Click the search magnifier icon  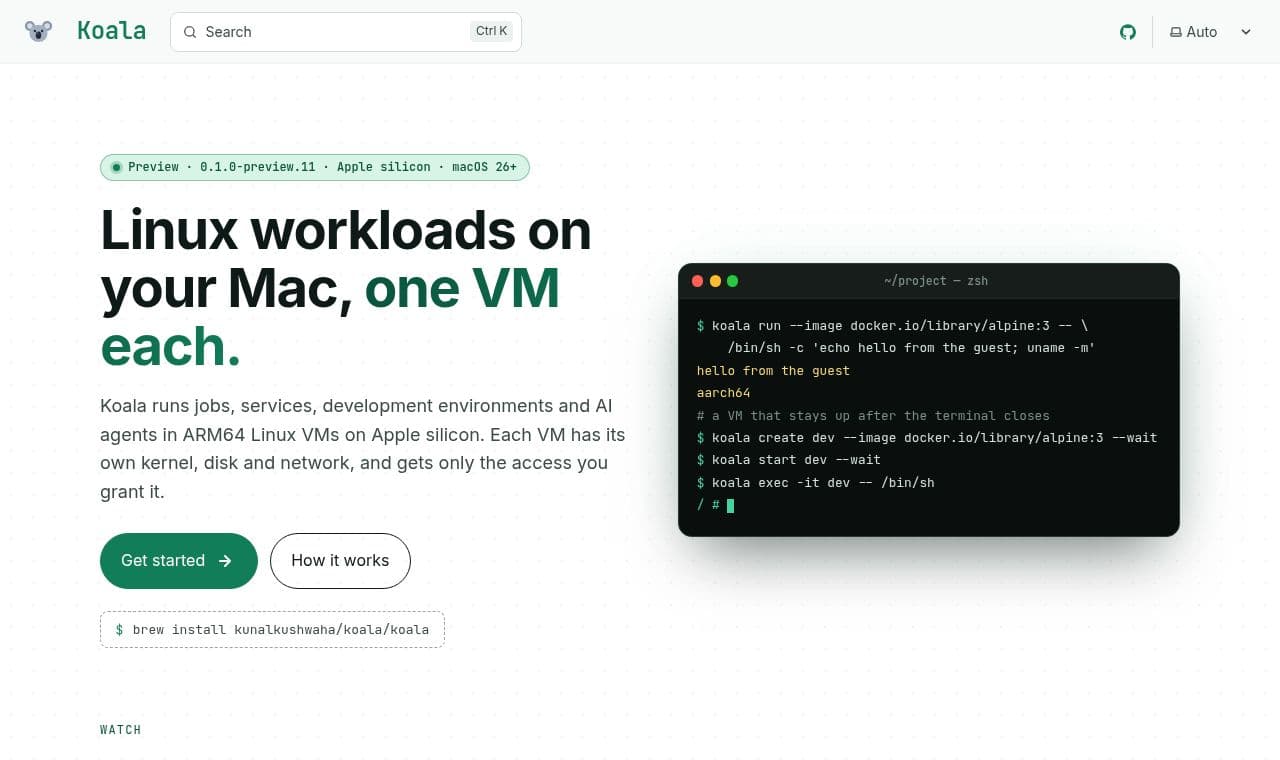190,32
